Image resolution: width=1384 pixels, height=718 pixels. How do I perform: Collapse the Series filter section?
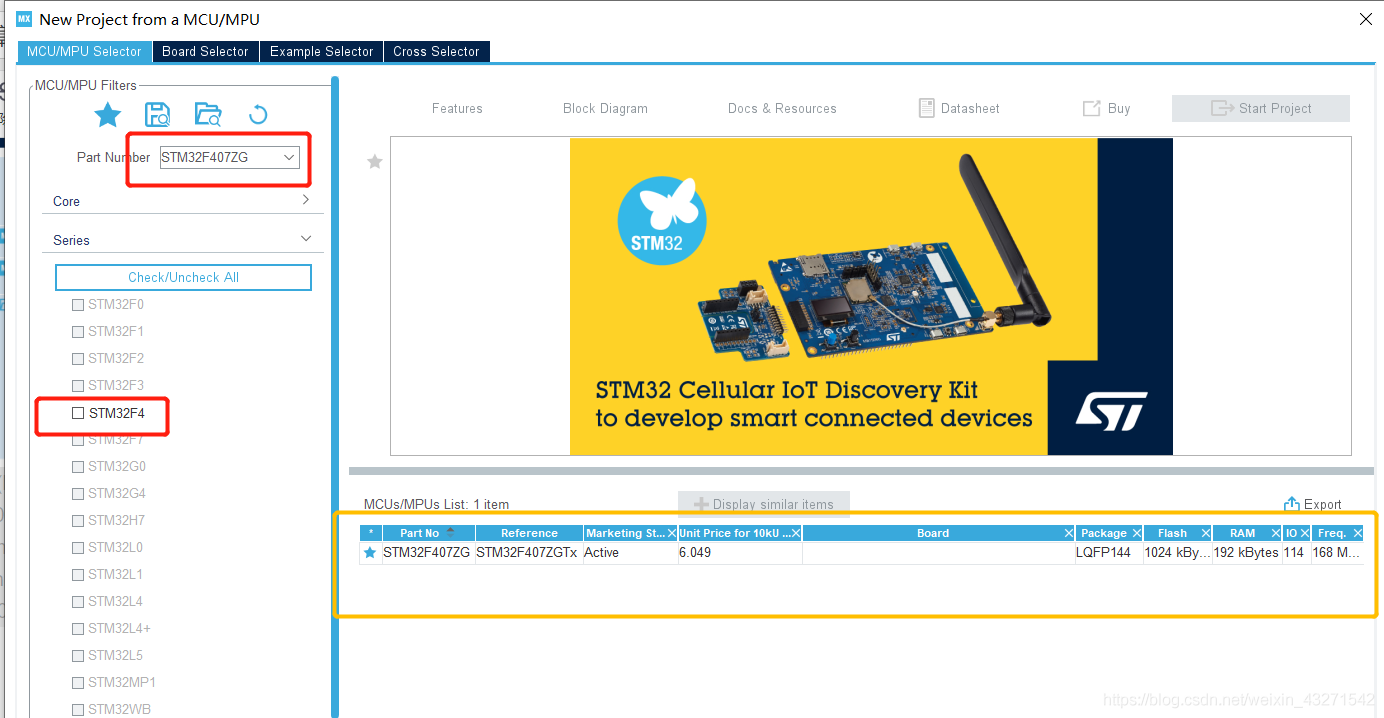pyautogui.click(x=306, y=239)
